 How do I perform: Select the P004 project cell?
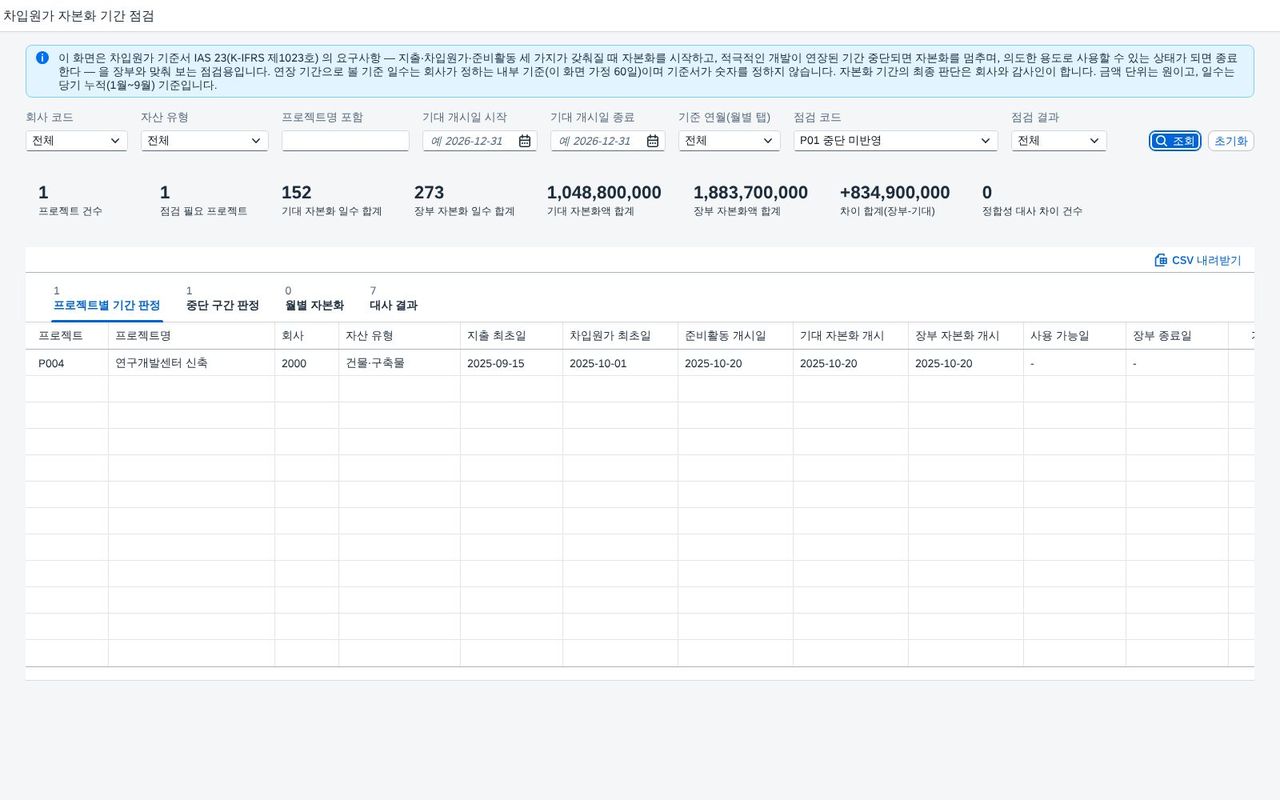67,363
